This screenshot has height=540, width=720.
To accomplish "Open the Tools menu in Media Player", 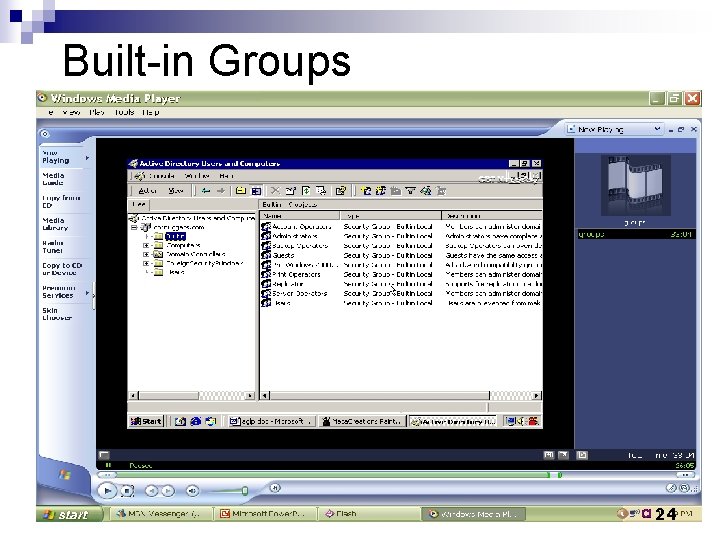I will click(x=124, y=112).
